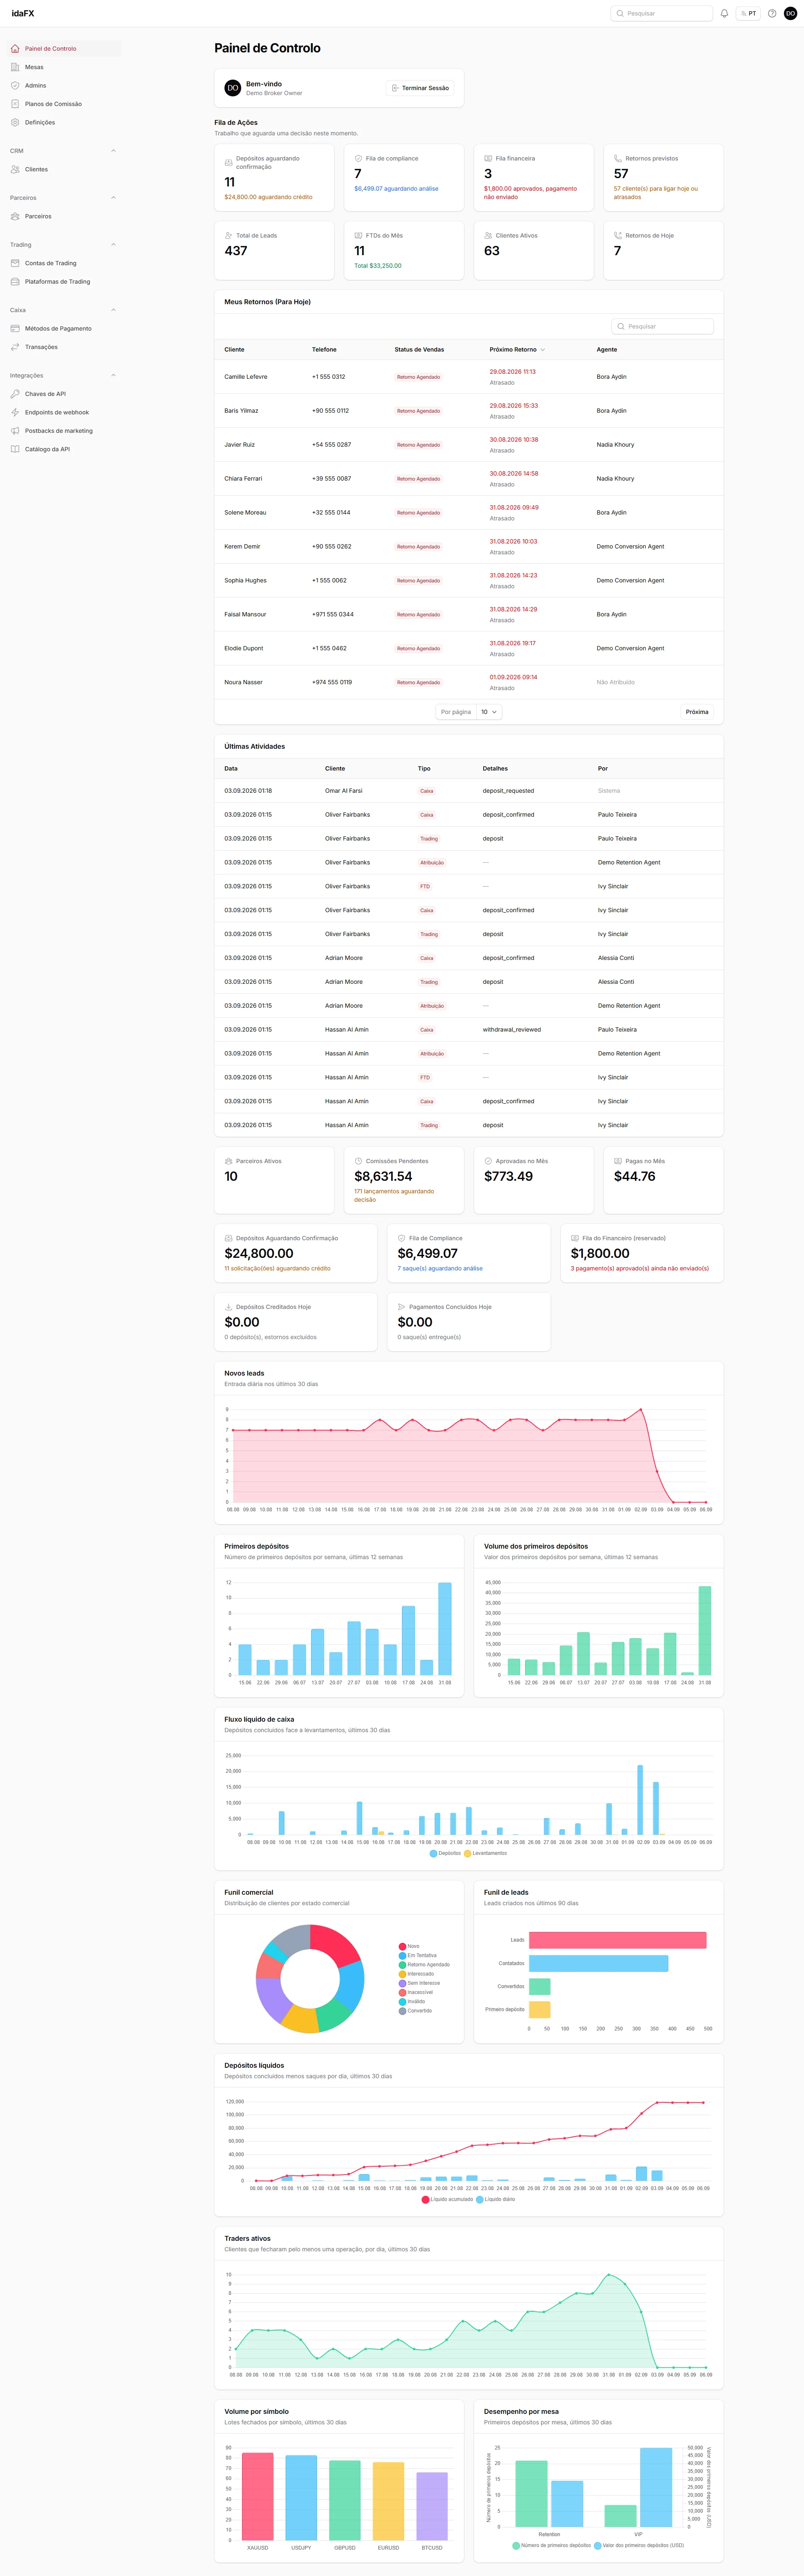Open help question-mark icon in header
Image resolution: width=804 pixels, height=2576 pixels.
[772, 13]
